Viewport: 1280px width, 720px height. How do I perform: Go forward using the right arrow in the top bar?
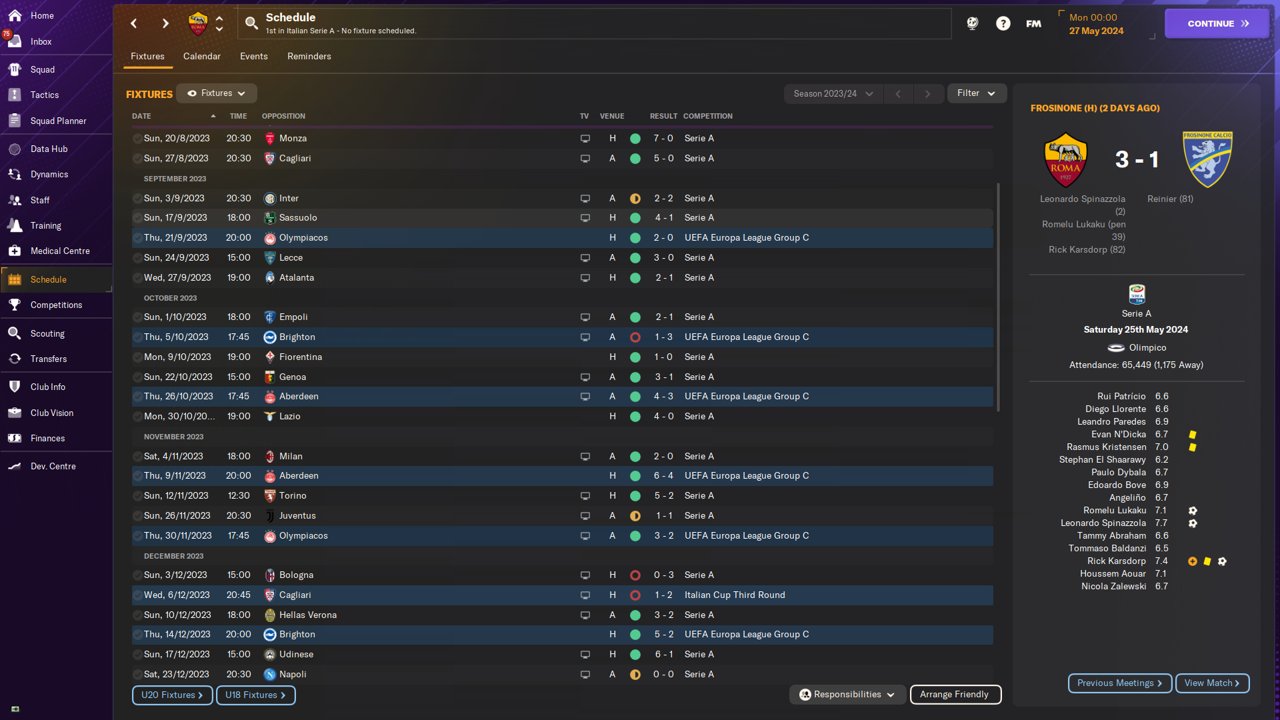pyautogui.click(x=166, y=23)
